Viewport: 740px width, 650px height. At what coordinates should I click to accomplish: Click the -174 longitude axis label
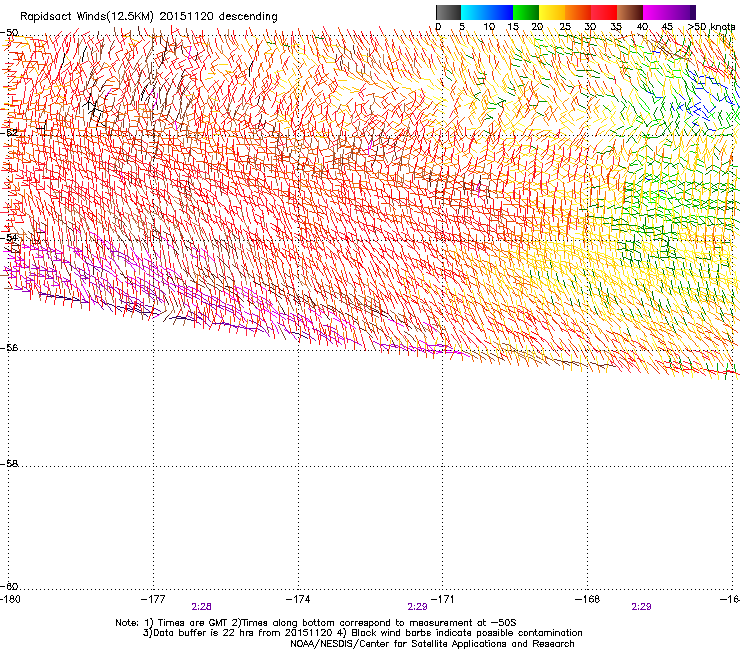point(298,599)
